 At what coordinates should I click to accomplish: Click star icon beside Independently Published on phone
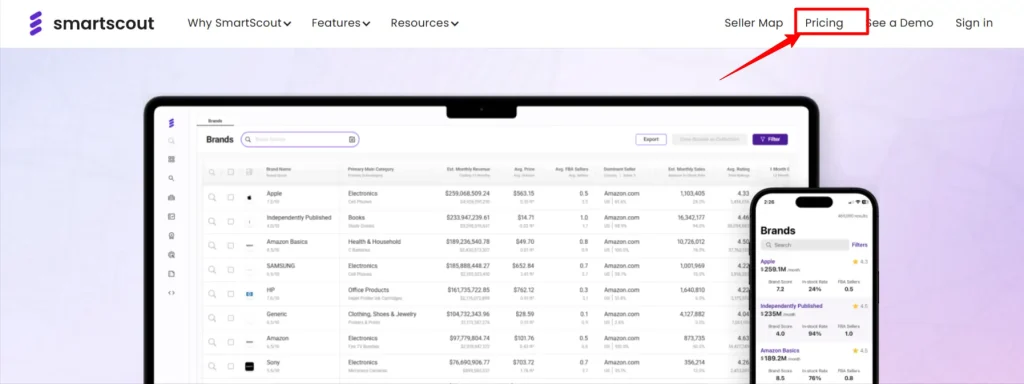(x=856, y=306)
